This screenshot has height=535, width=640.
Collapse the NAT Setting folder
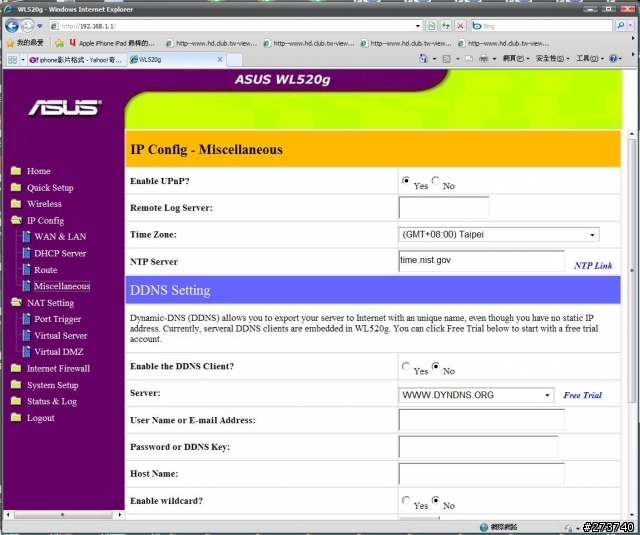[16, 302]
